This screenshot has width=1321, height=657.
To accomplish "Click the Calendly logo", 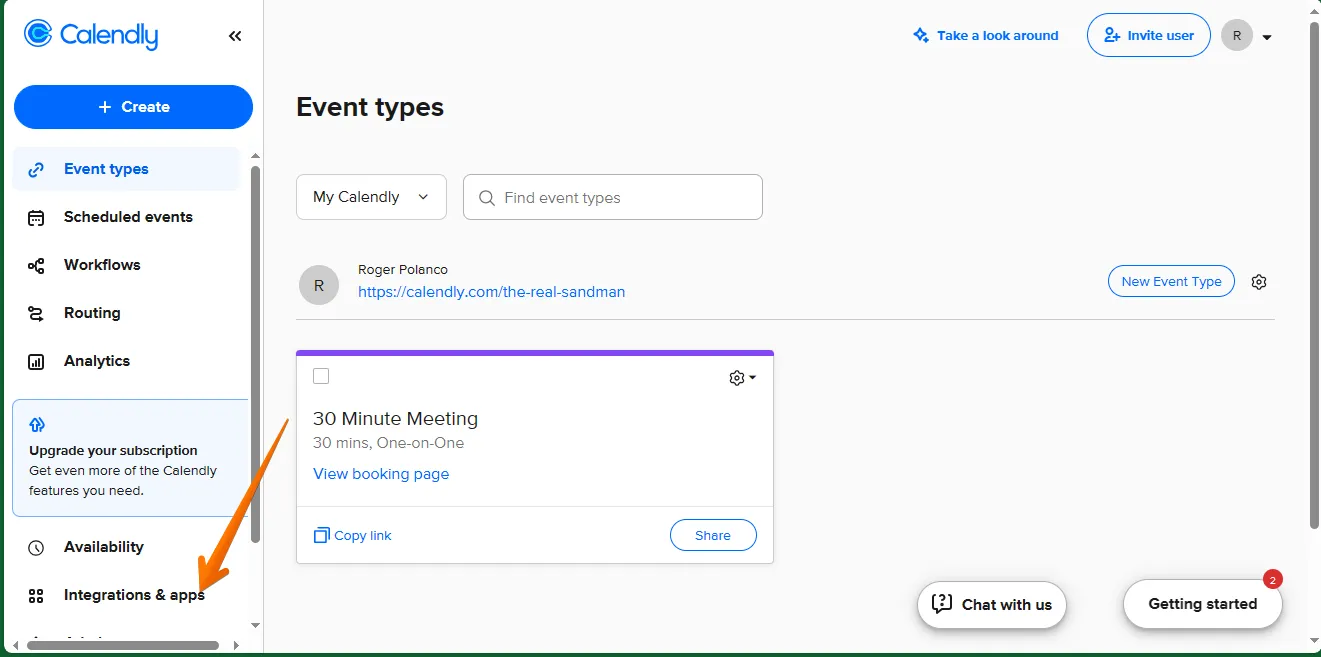I will point(91,35).
